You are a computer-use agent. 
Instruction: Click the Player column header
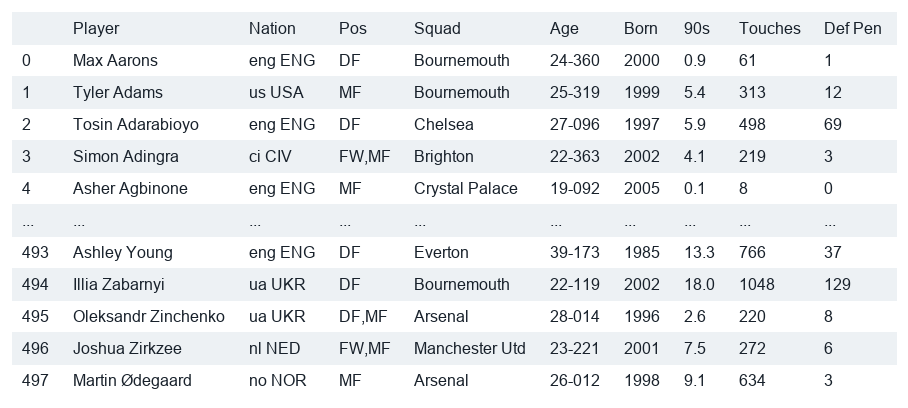click(x=96, y=28)
